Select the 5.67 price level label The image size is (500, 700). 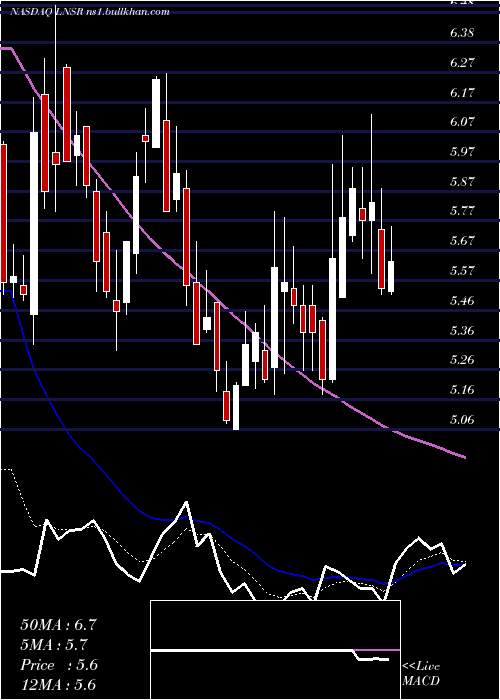tap(462, 240)
